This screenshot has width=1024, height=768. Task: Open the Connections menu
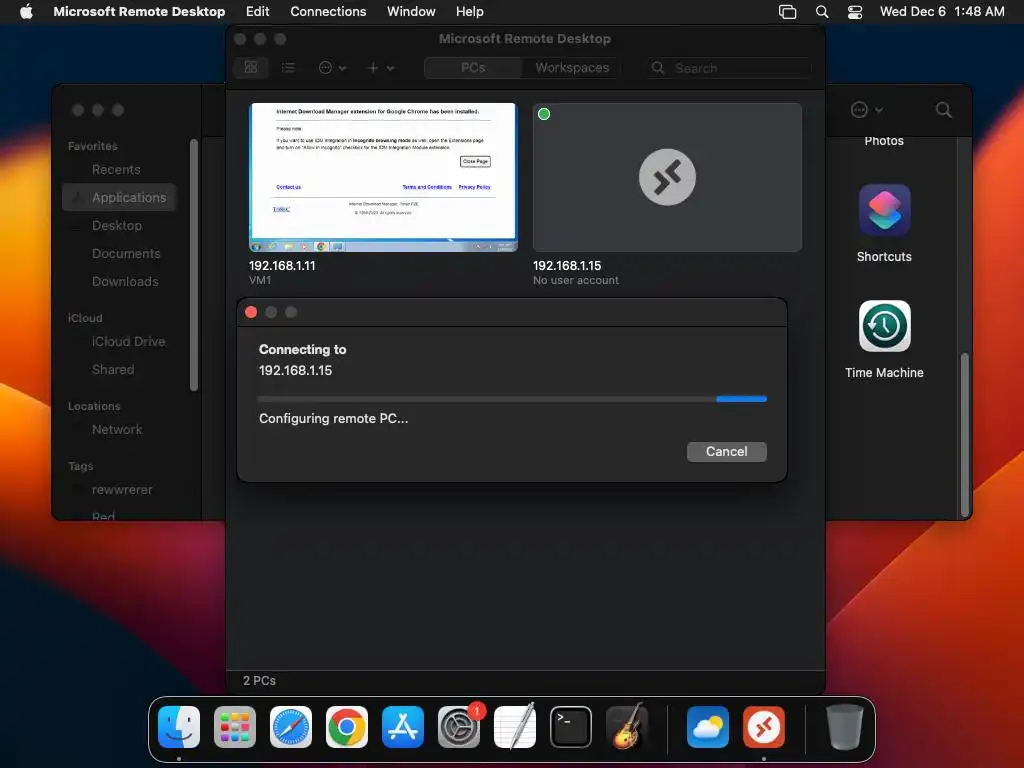[328, 11]
